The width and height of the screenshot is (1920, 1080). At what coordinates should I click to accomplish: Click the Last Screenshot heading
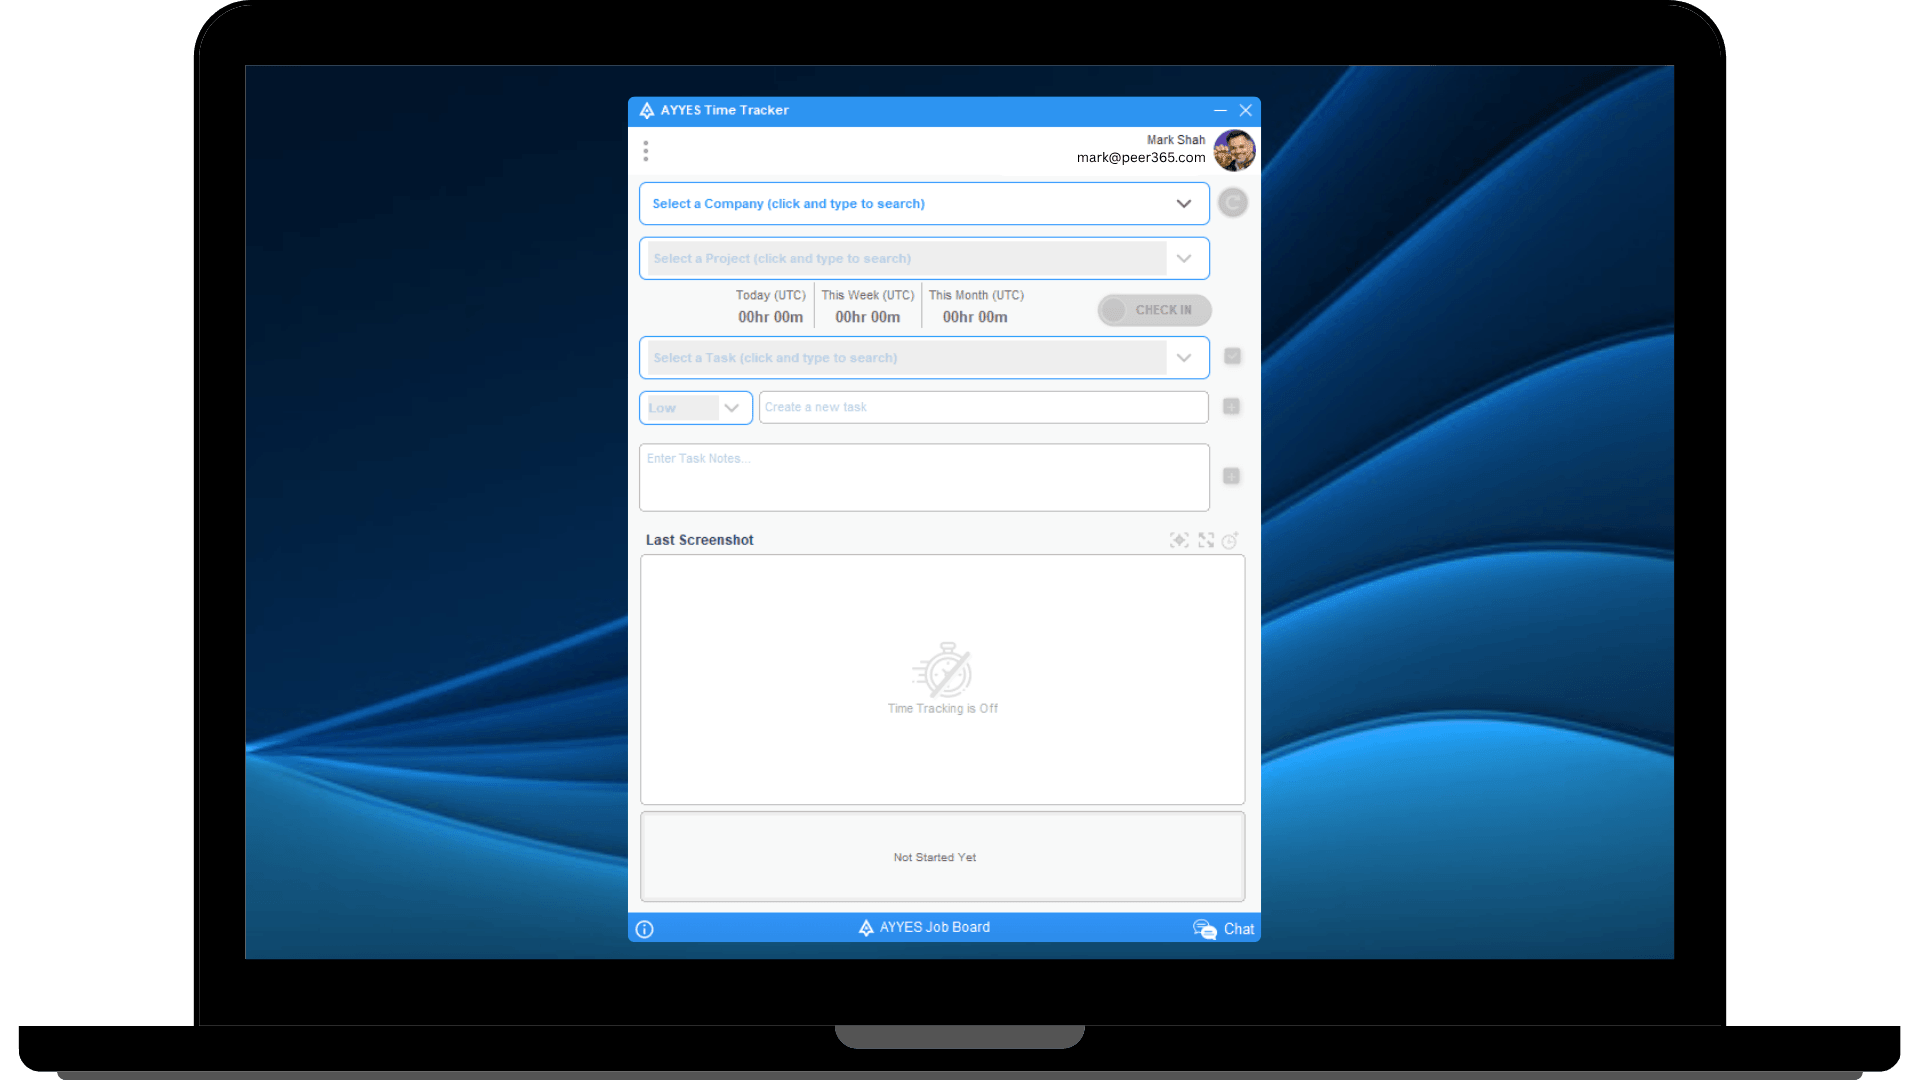700,540
